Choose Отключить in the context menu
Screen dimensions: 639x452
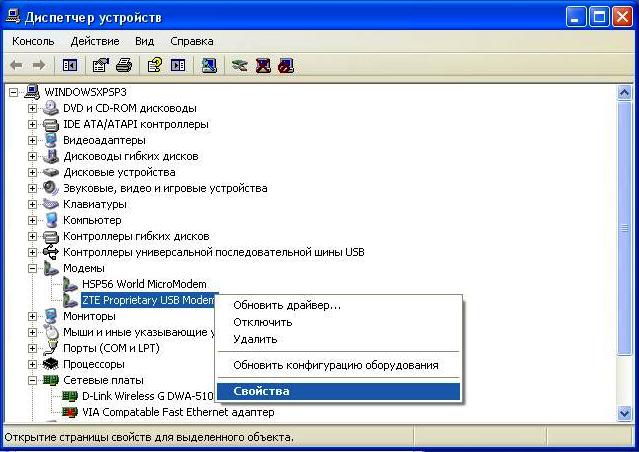pyautogui.click(x=262, y=322)
